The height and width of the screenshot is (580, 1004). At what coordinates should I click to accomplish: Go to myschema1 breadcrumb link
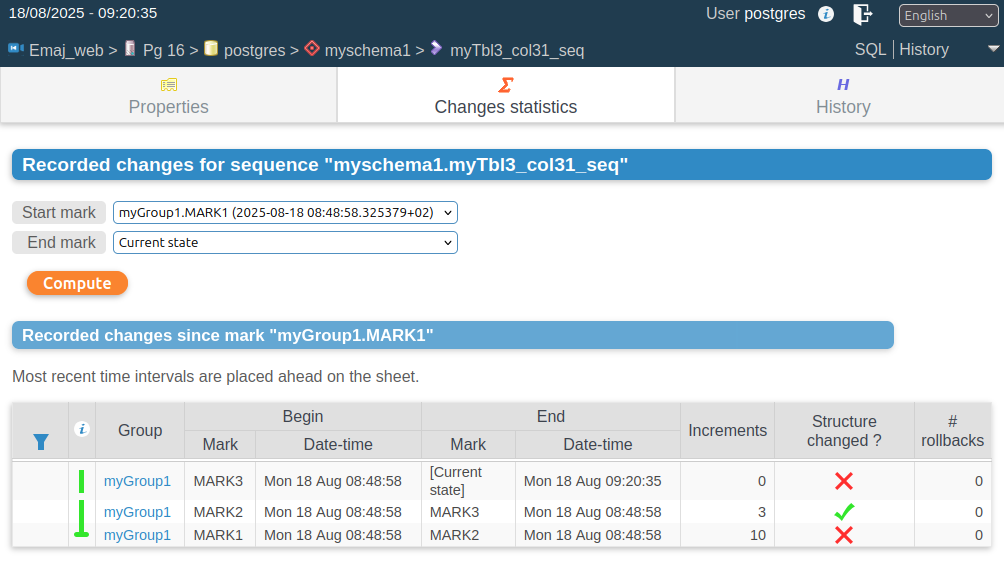coord(367,51)
